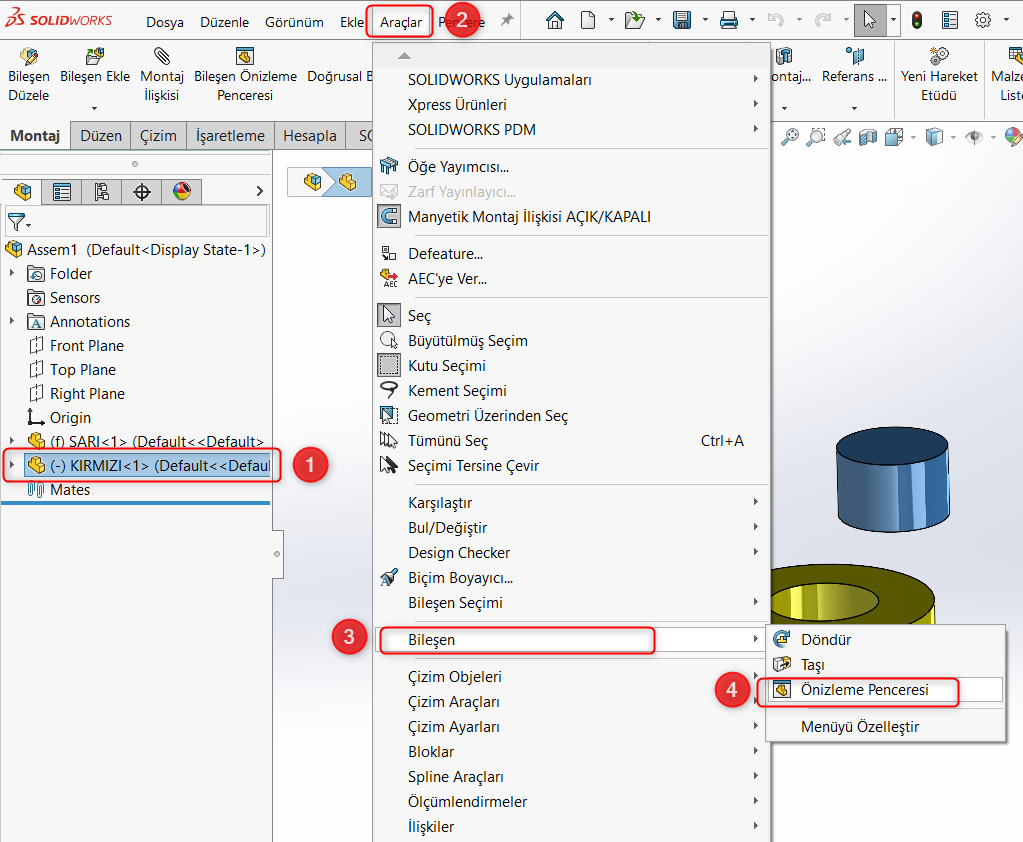Click the Home icon in the top toolbar
1023x842 pixels.
(555, 21)
